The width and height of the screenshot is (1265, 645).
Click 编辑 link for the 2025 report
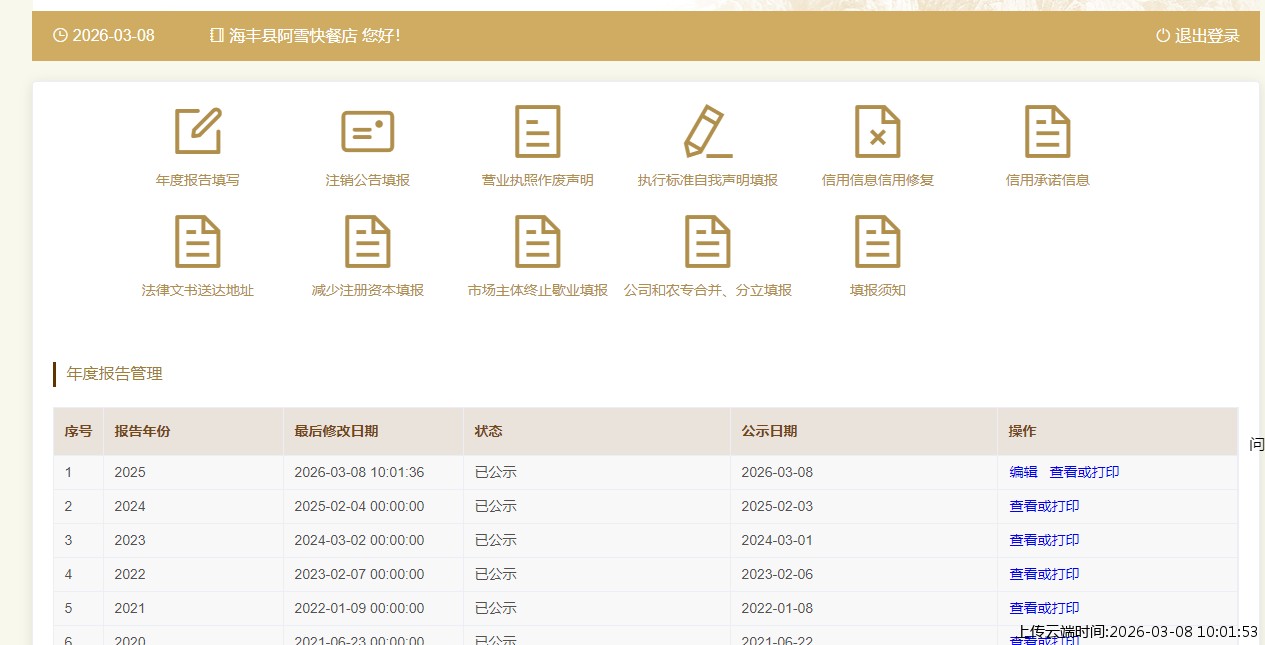[x=1023, y=472]
